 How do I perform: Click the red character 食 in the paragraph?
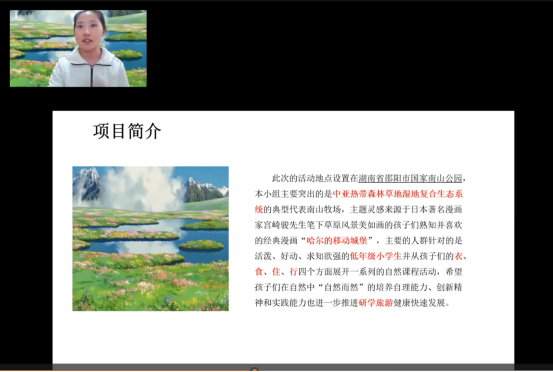[x=259, y=272]
